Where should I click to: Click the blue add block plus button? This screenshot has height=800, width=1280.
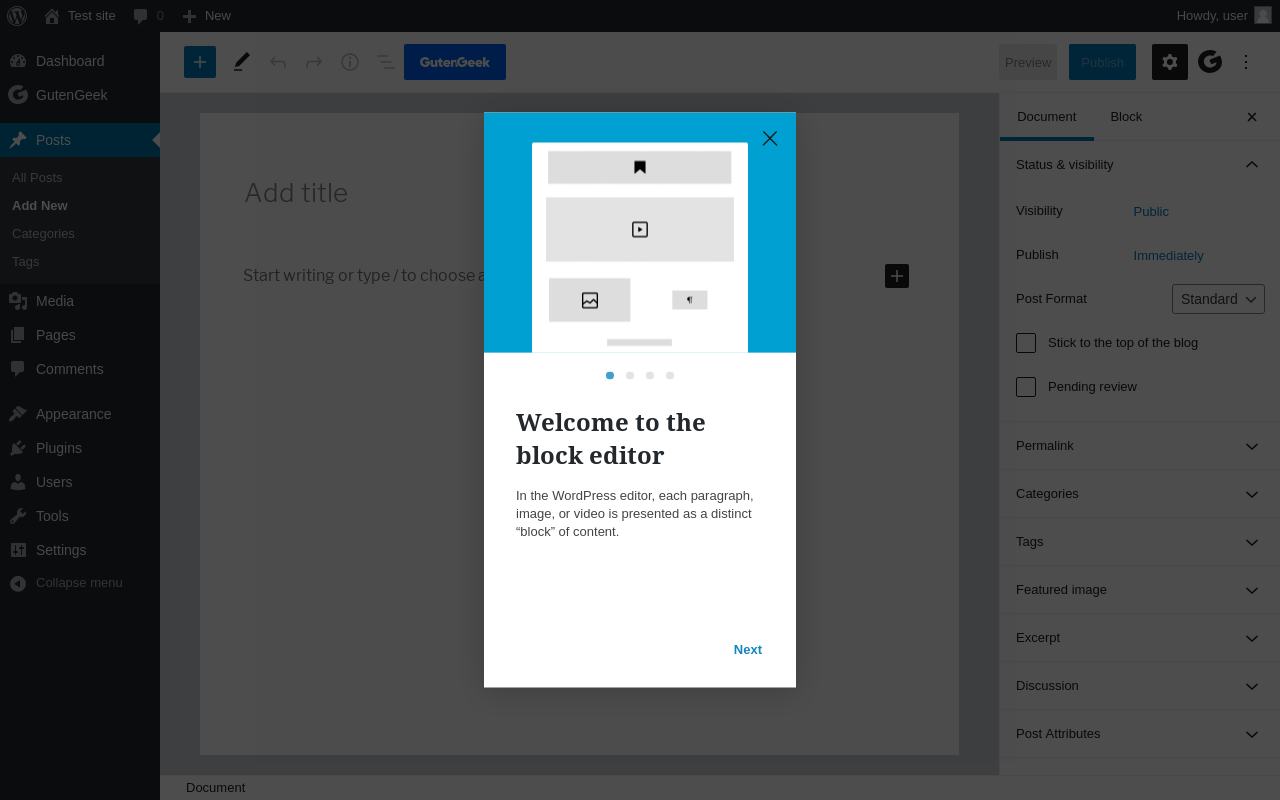[x=200, y=62]
